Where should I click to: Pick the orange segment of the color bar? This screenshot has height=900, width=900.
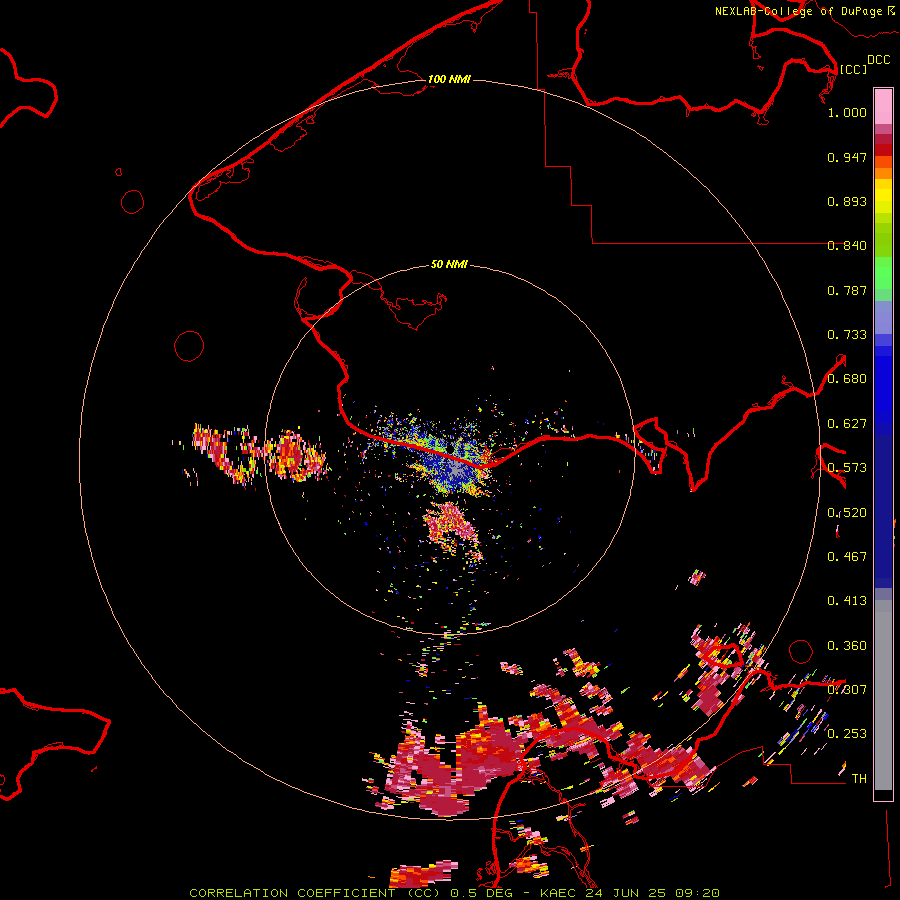[x=883, y=173]
